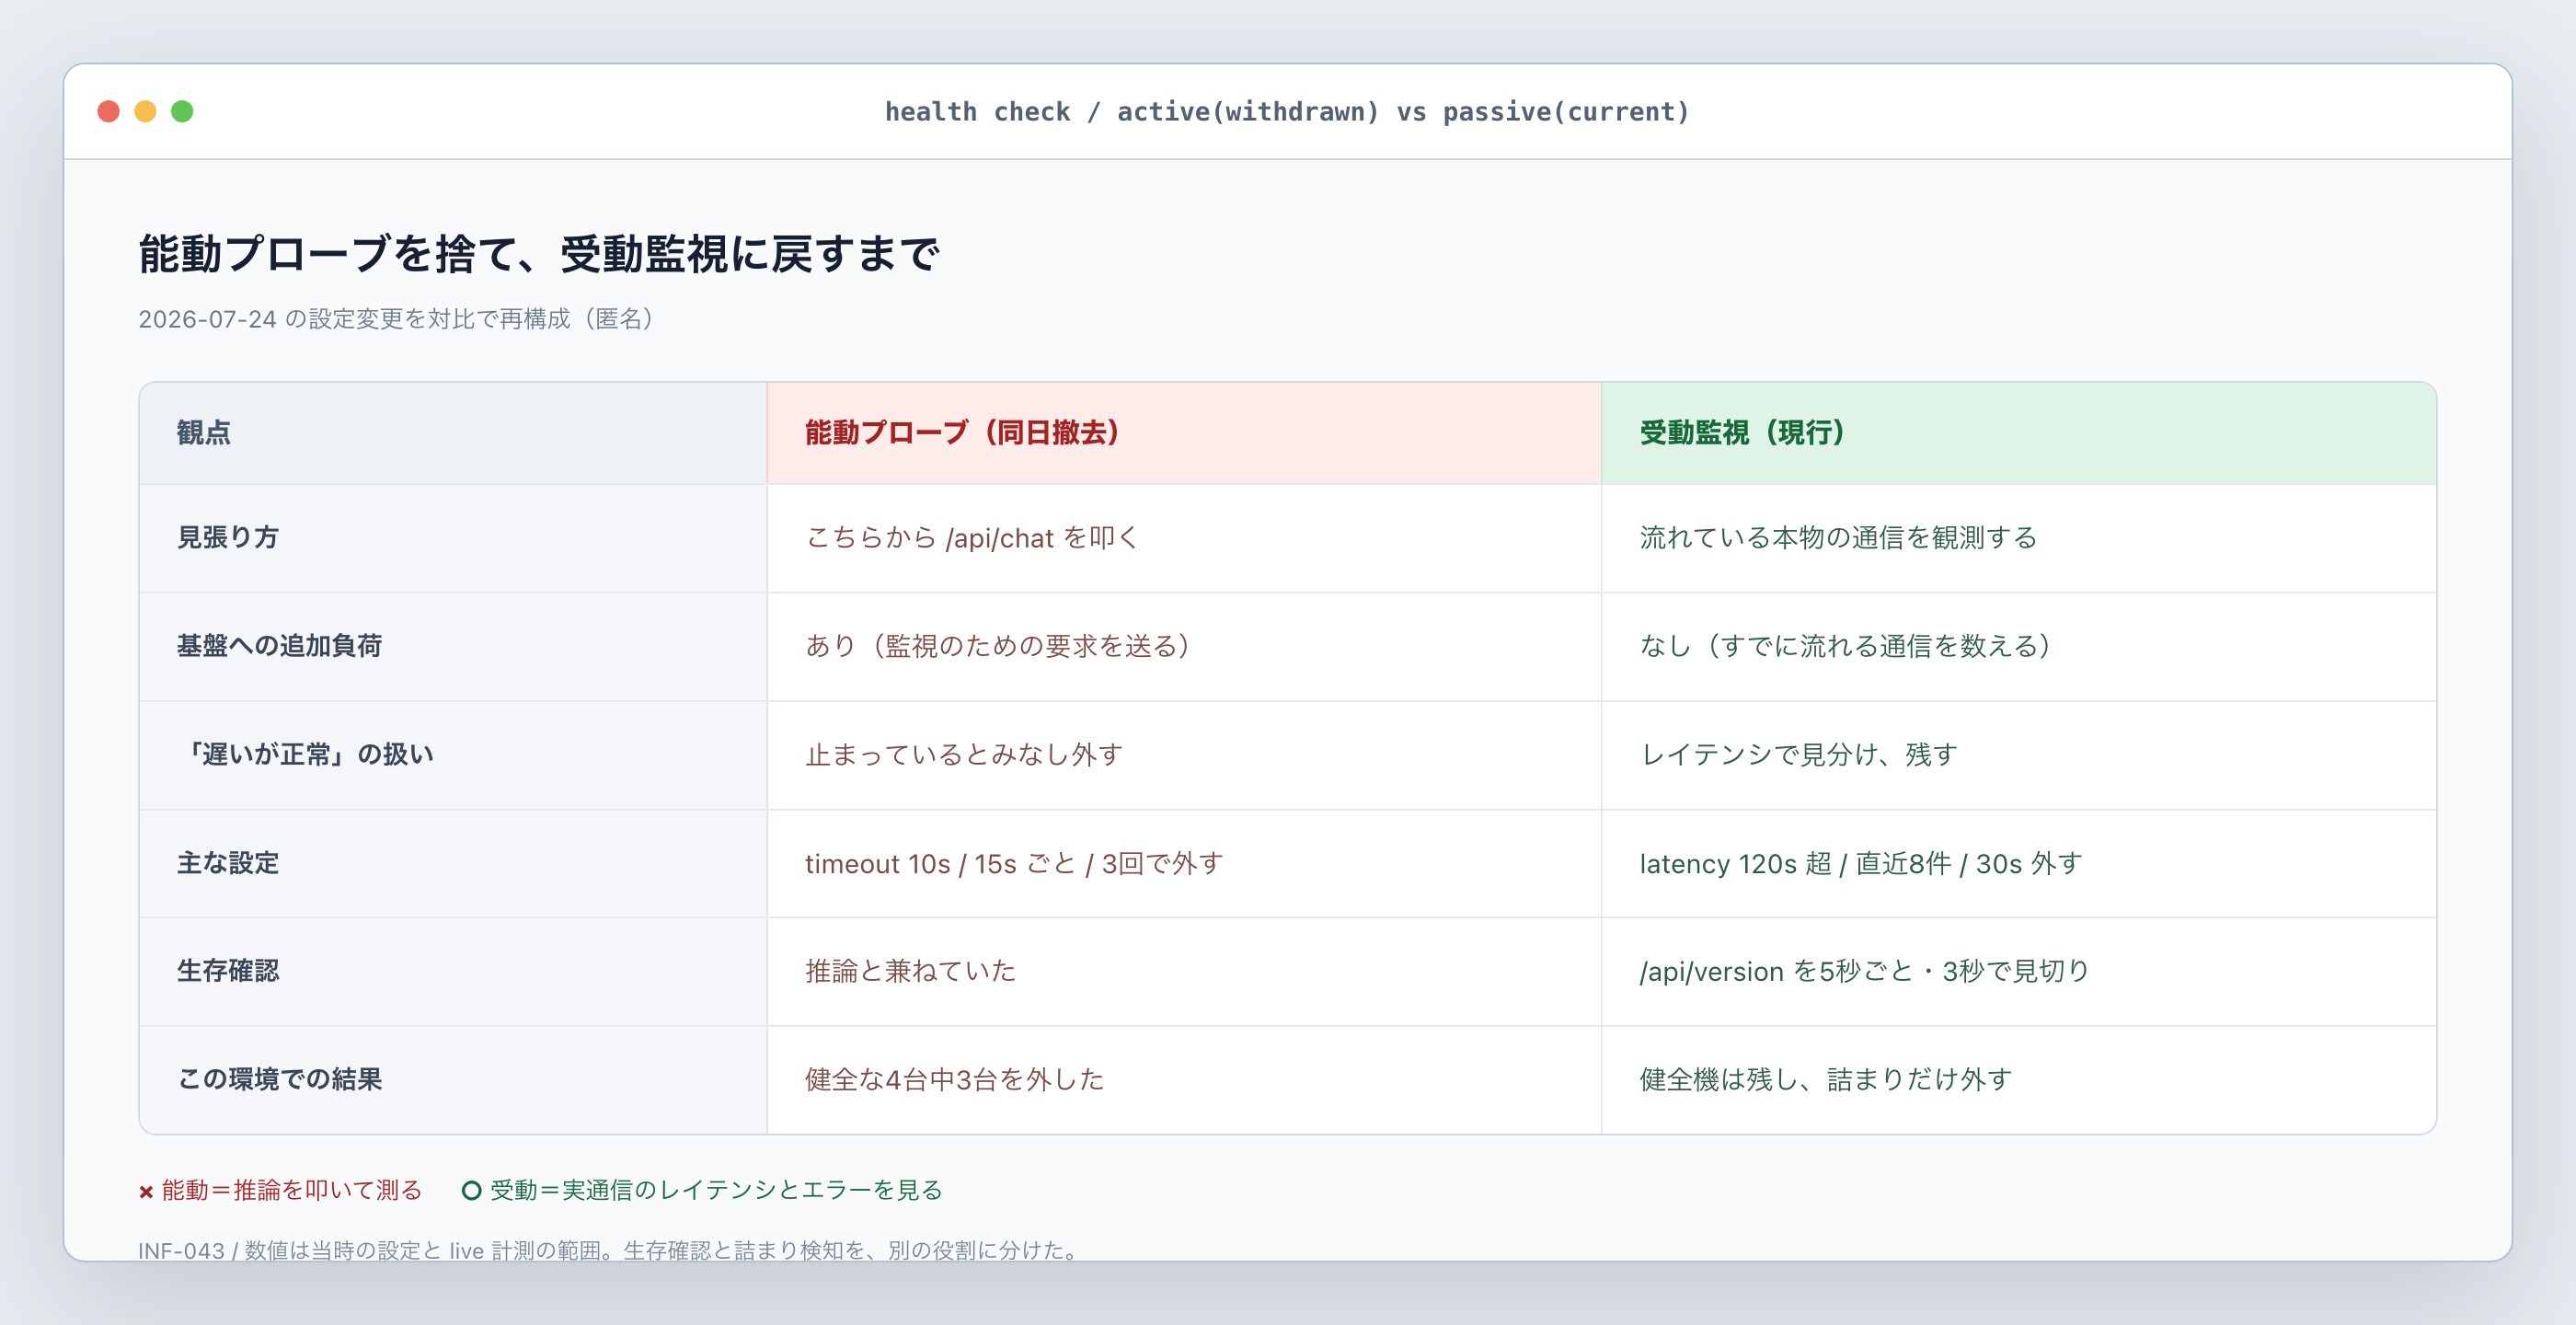The width and height of the screenshot is (2576, 1325).
Task: Click cell あり（監視のための要求を送る）
Action: click(x=1184, y=646)
